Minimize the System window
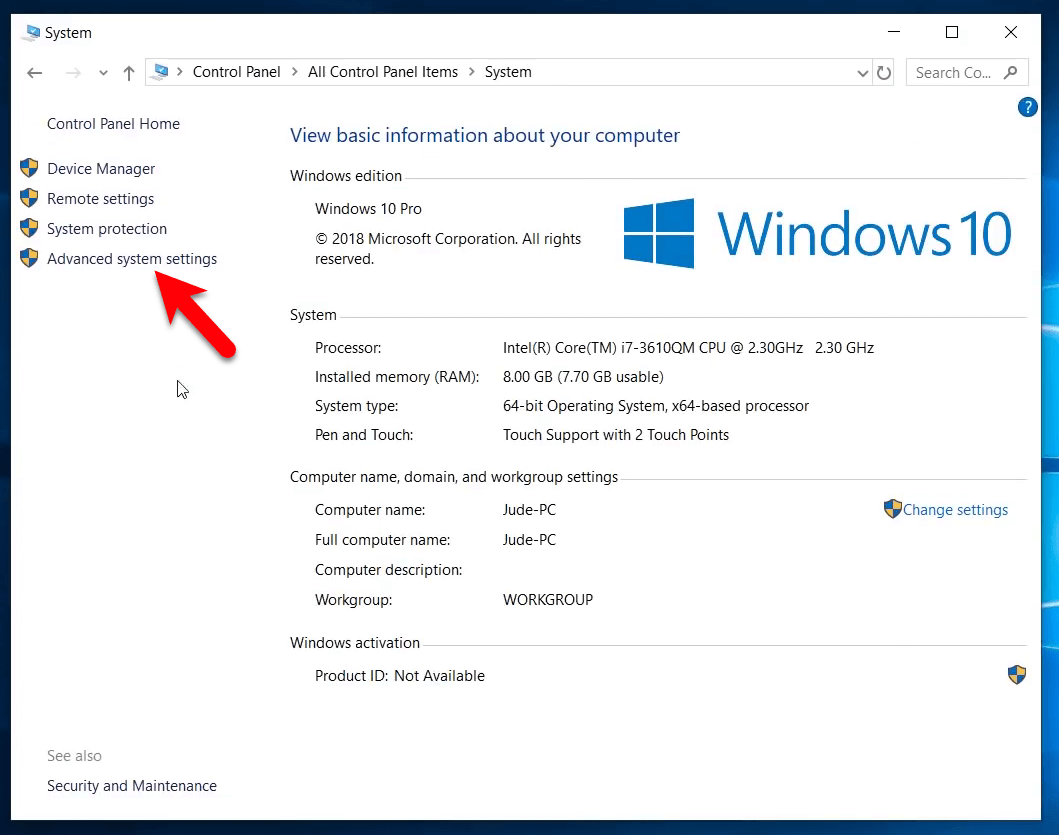1059x835 pixels. click(x=894, y=32)
